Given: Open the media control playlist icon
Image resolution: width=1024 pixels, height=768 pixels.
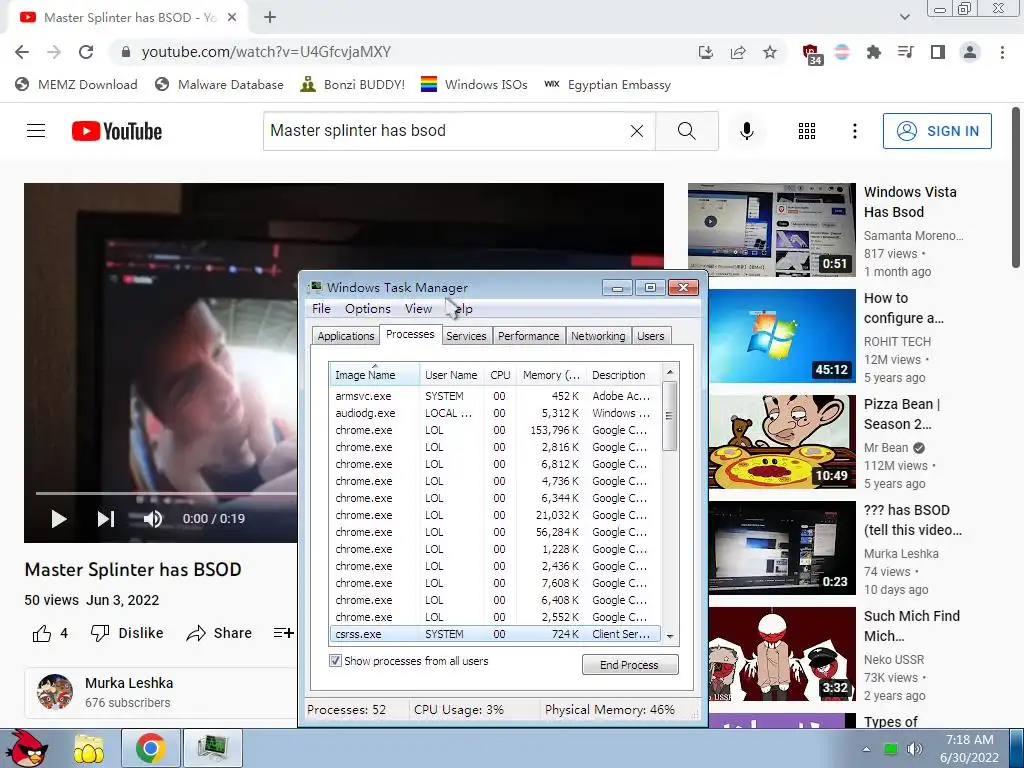Looking at the screenshot, I should coord(905,52).
